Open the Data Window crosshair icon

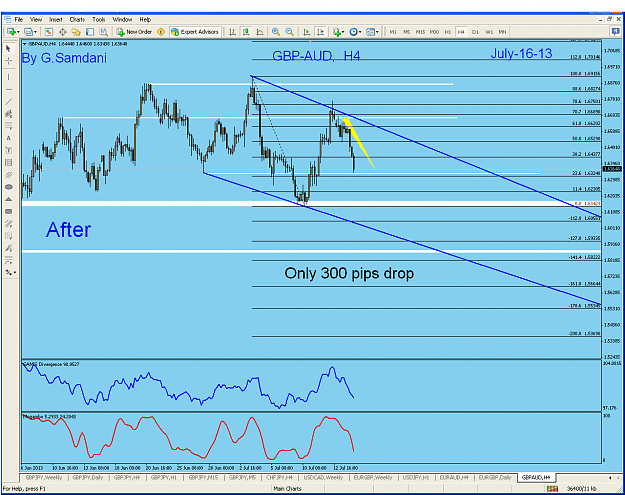63,32
